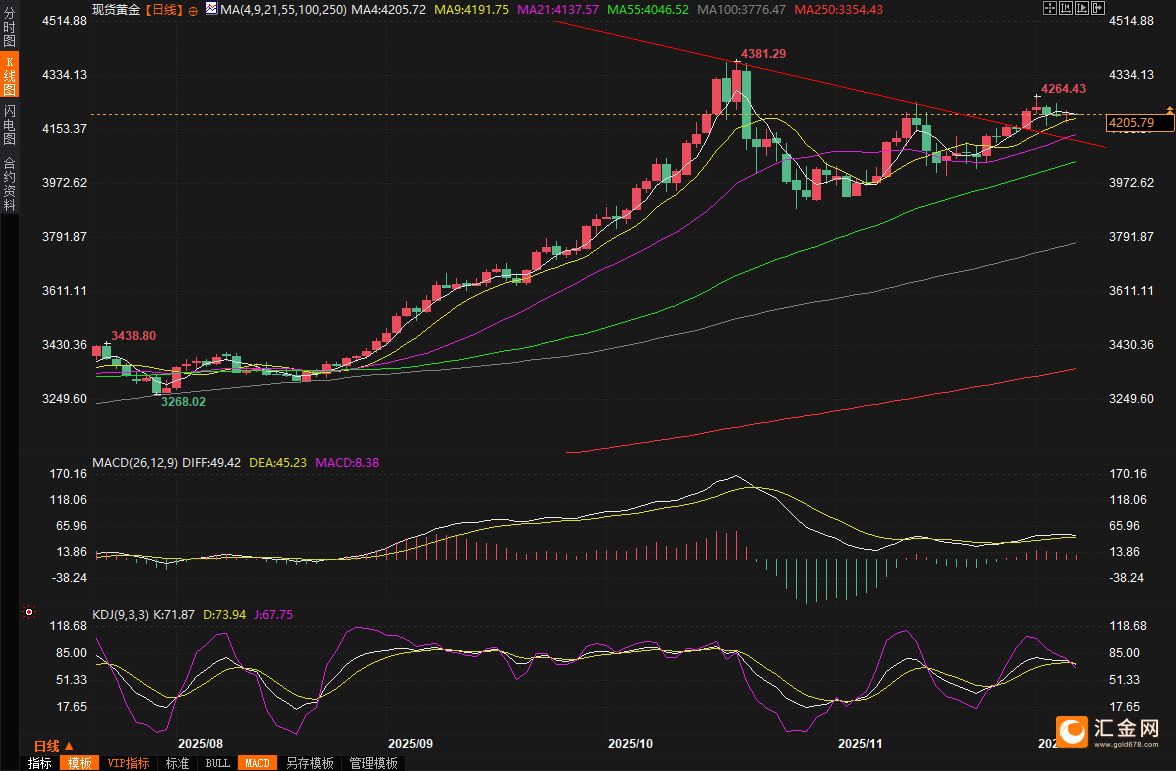Viewport: 1176px width, 771px height.
Task: Click the 汇金网 logo
Action: coord(1108,731)
